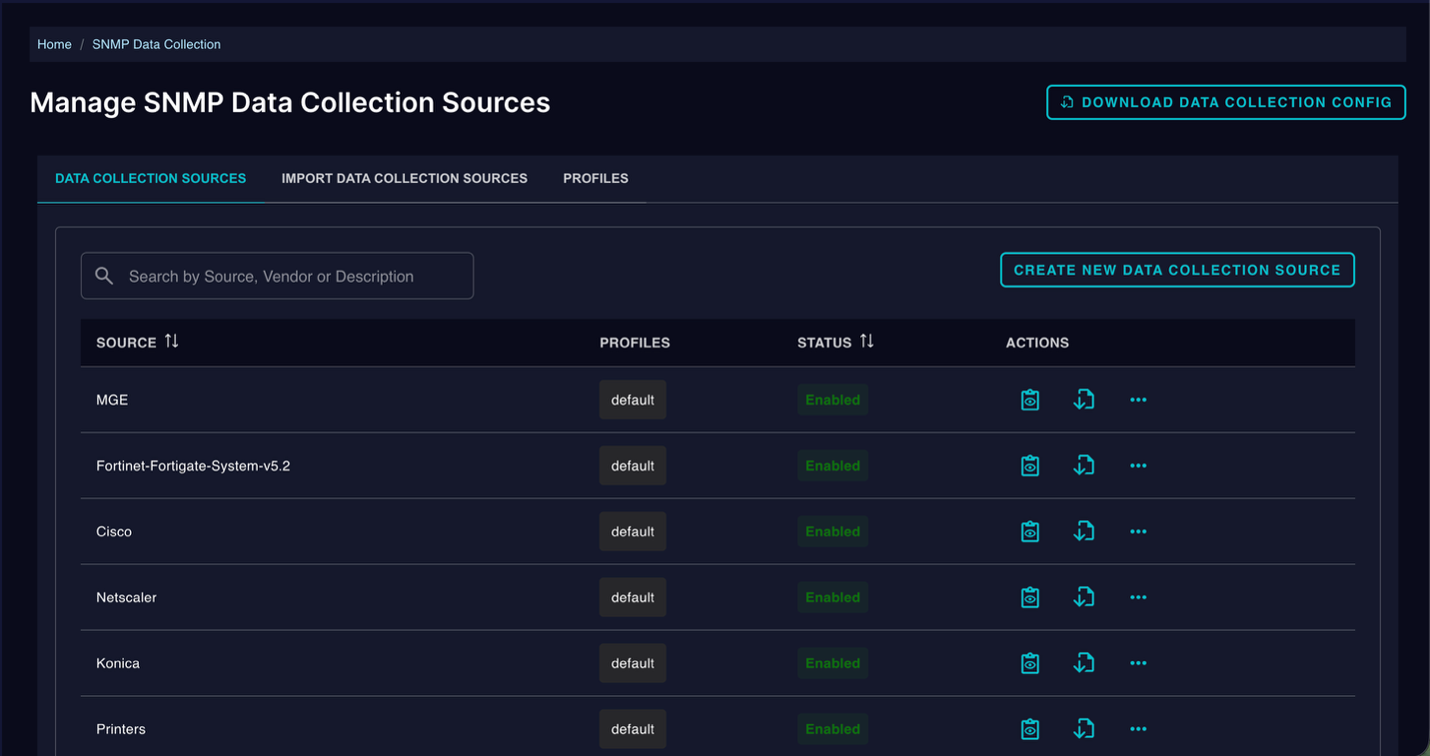Viewport: 1430px width, 756px height.
Task: View details icon for Konica row
Action: 1030,664
